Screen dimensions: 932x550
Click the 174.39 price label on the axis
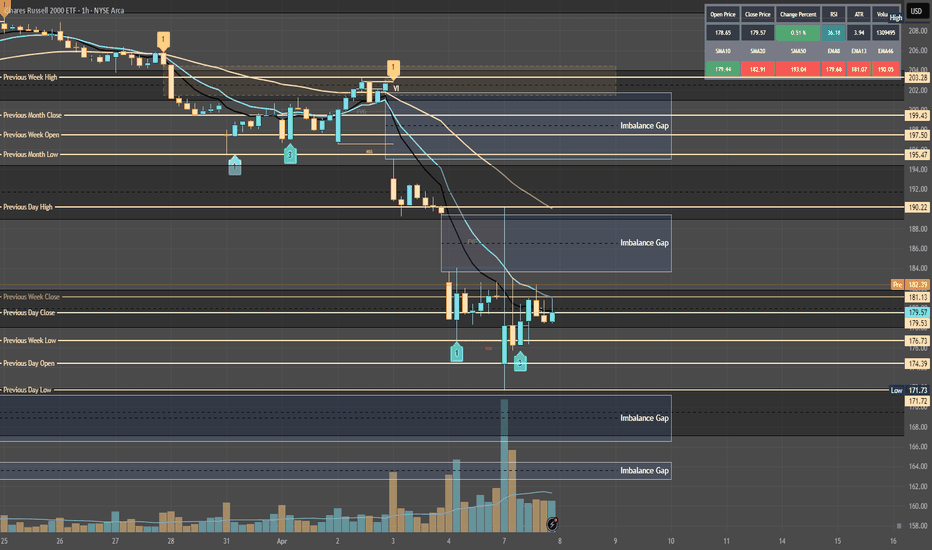pyautogui.click(x=917, y=363)
